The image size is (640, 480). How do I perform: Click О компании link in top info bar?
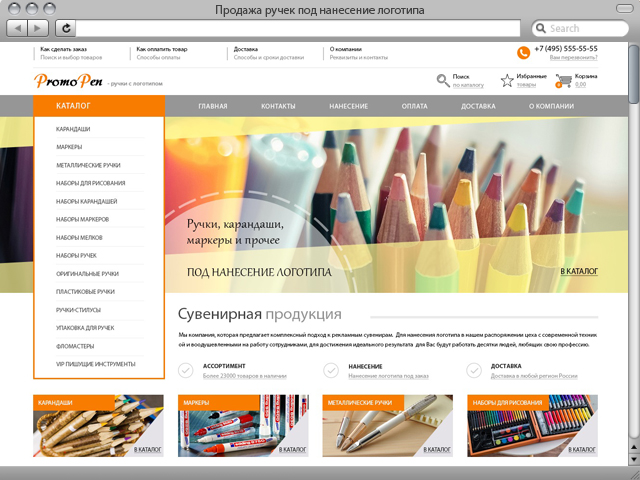(346, 49)
